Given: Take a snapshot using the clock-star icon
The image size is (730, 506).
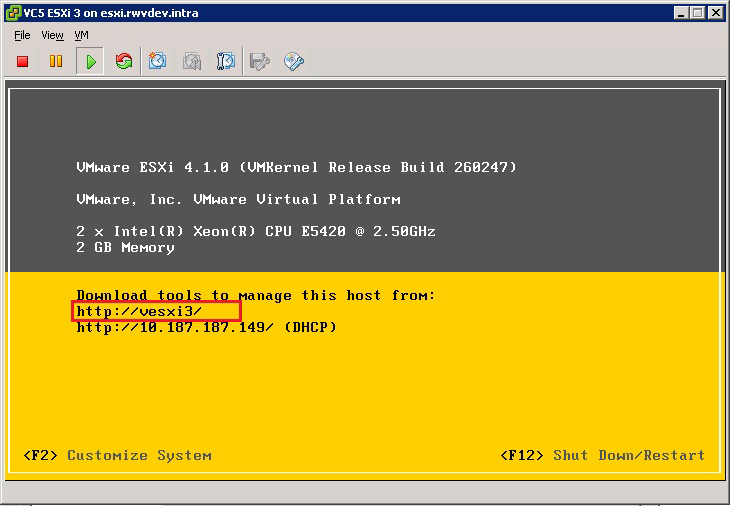Looking at the screenshot, I should pyautogui.click(x=158, y=62).
